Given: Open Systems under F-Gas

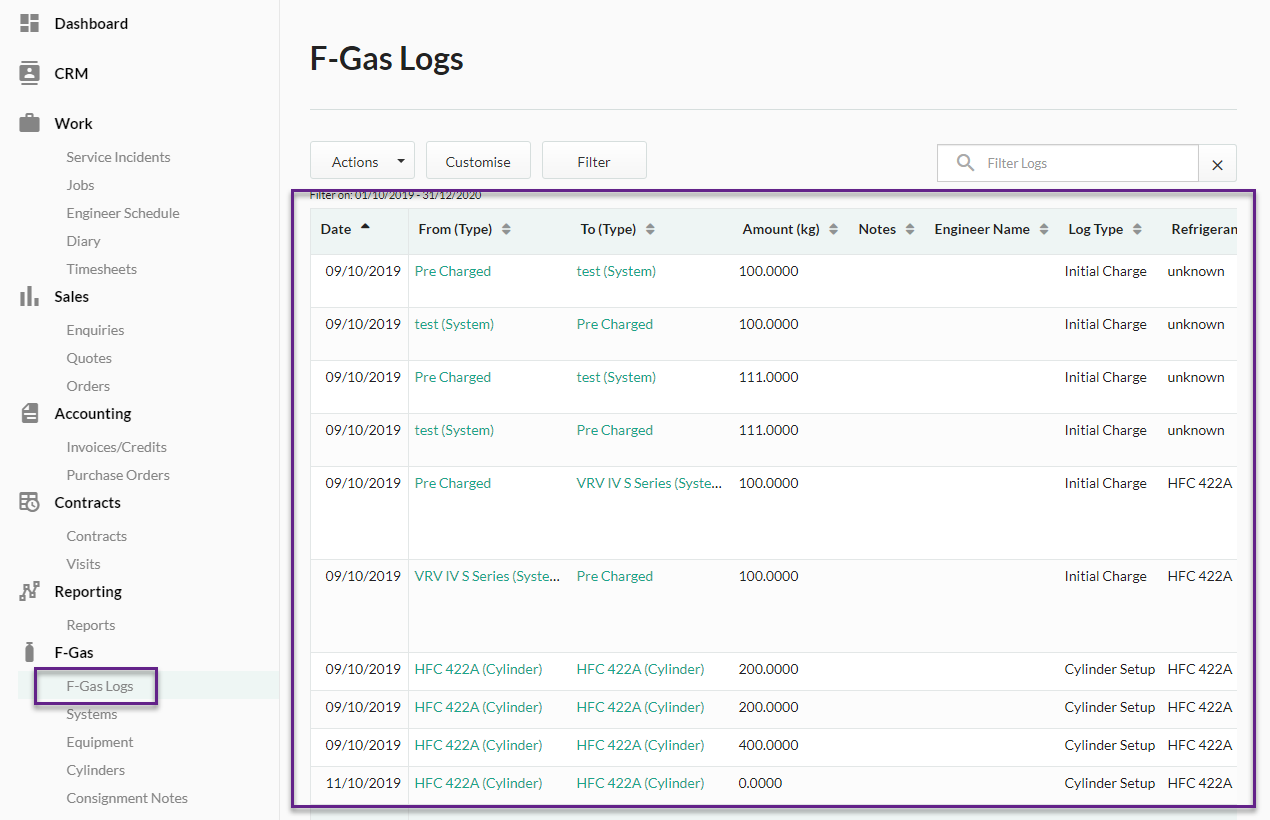Looking at the screenshot, I should (92, 714).
